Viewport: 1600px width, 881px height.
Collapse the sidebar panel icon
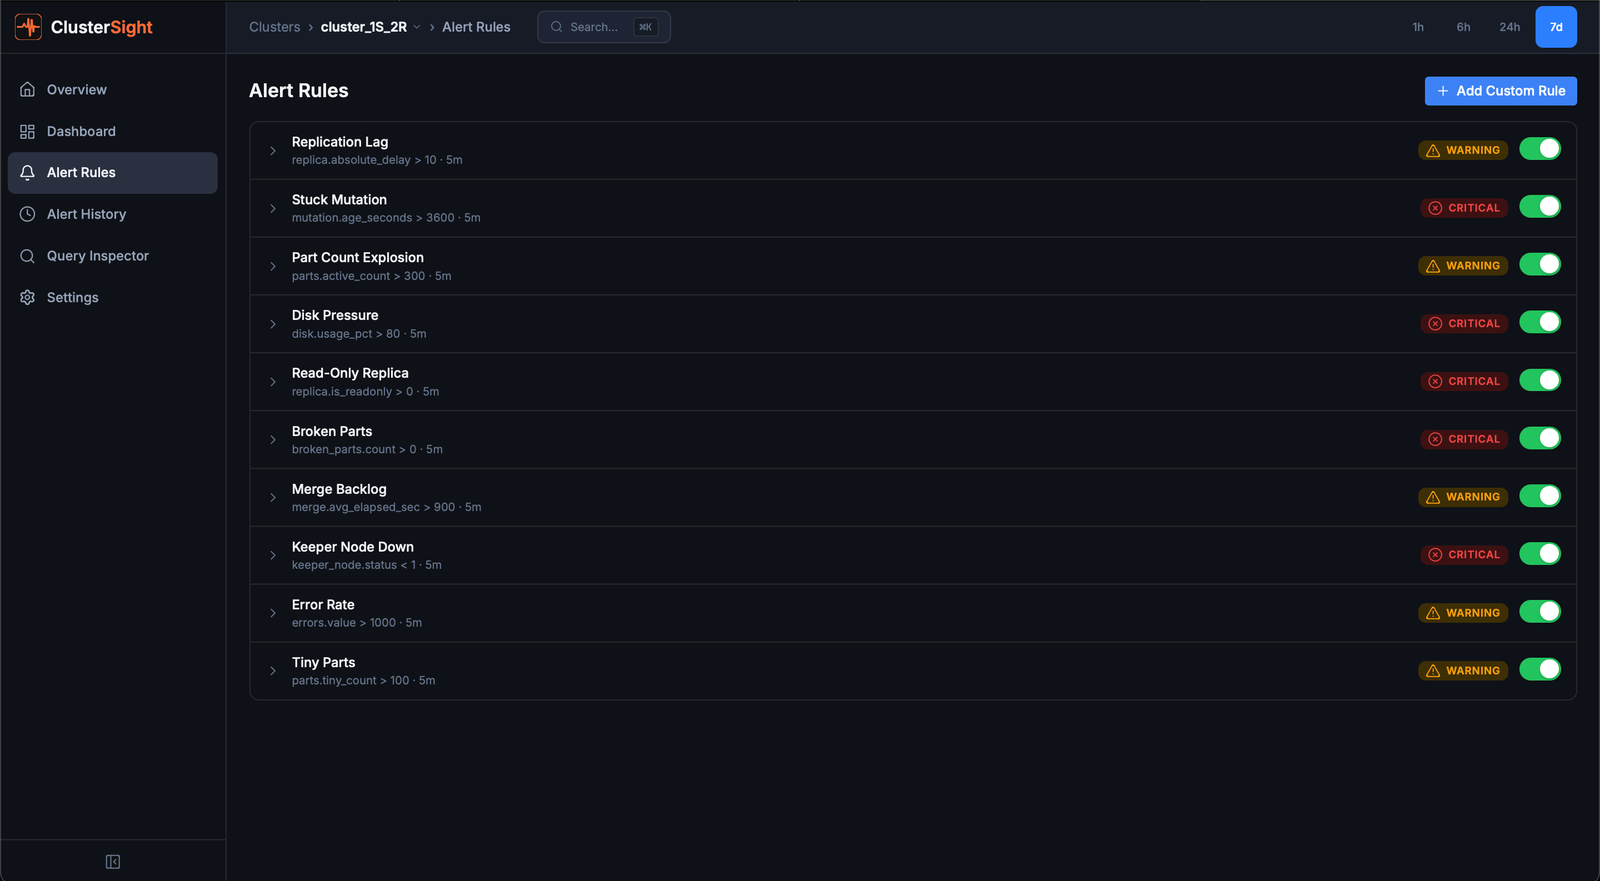pos(113,862)
